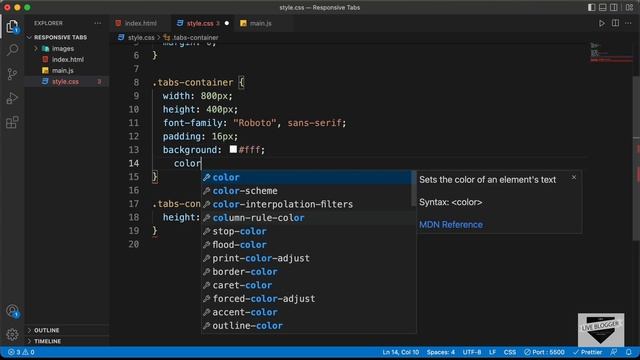
Task: Change encoding via UTF-8
Action: pyautogui.click(x=472, y=352)
